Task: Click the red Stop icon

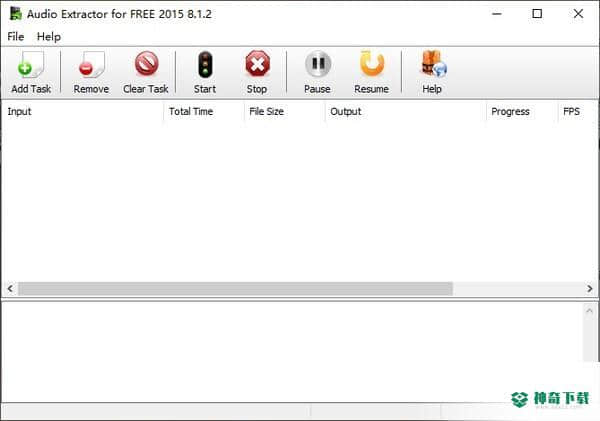Action: [257, 64]
